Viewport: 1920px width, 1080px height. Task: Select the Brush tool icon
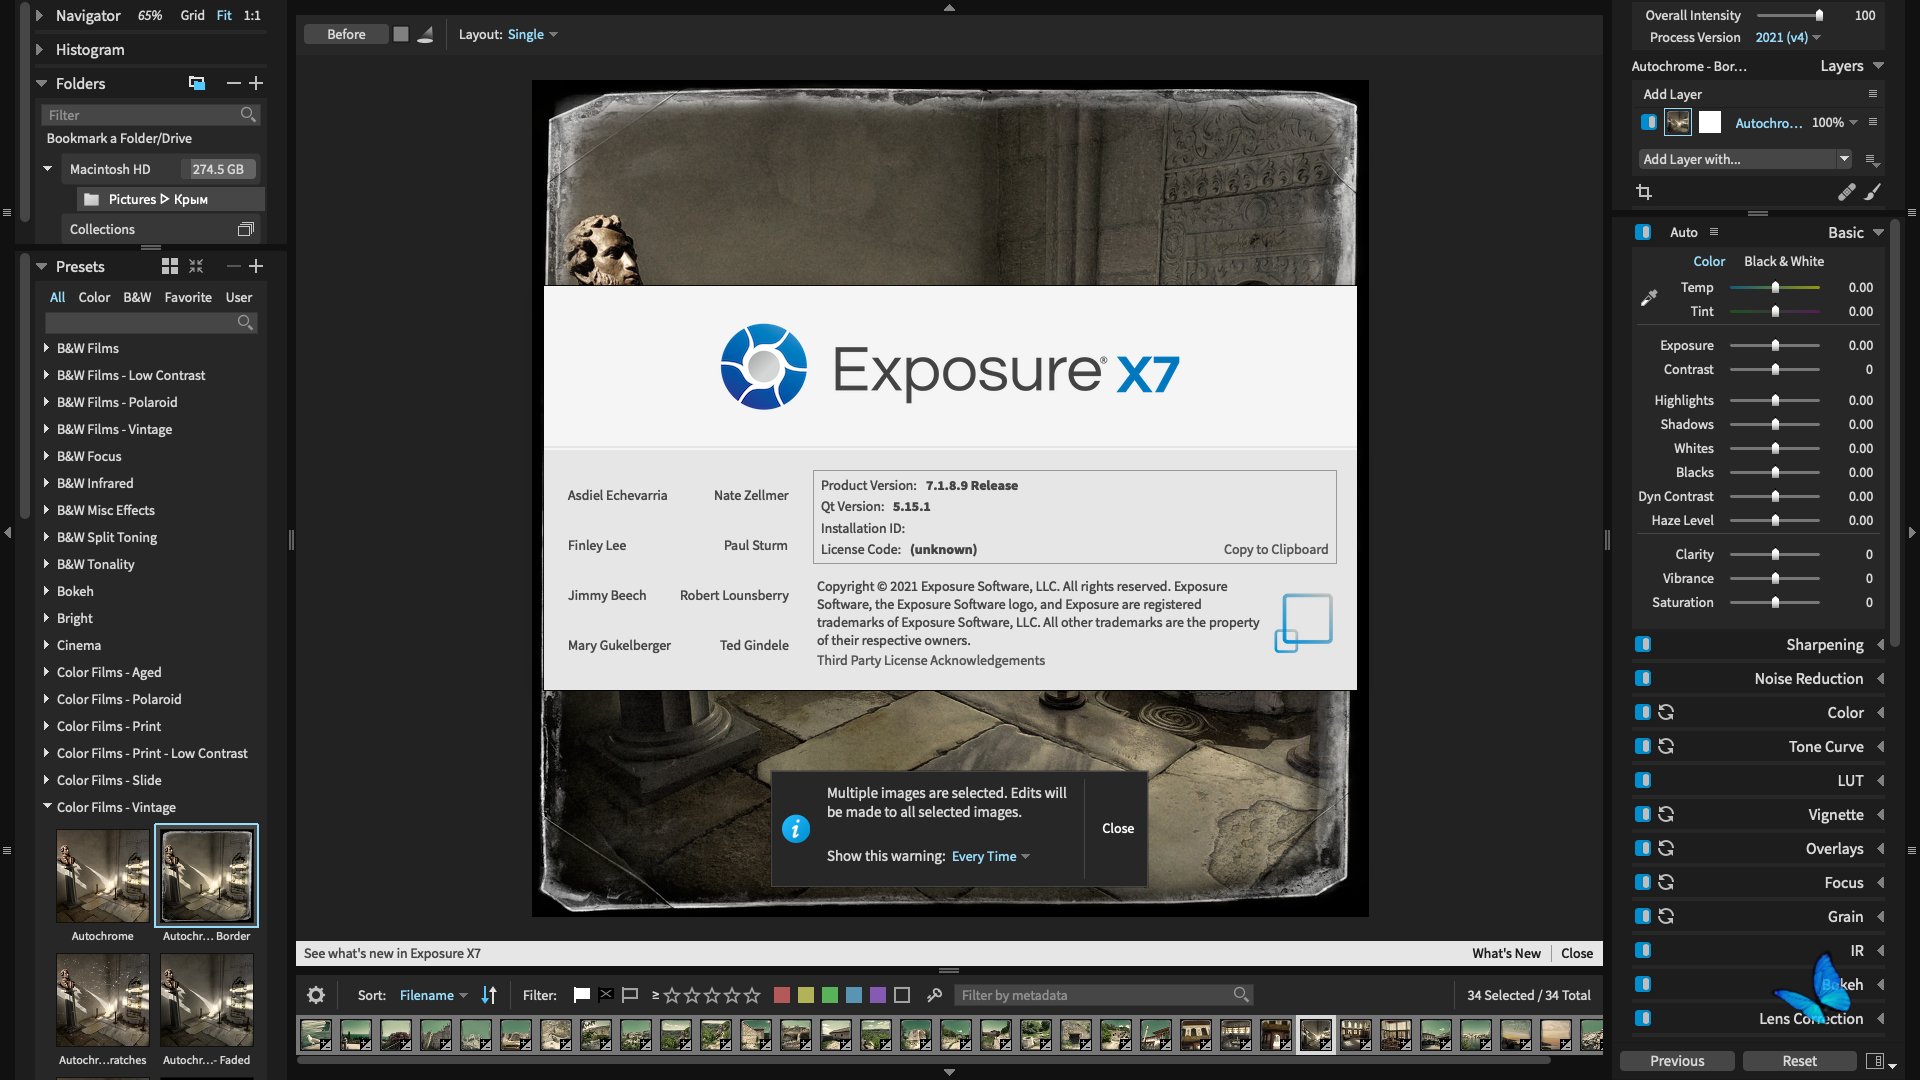[1873, 192]
